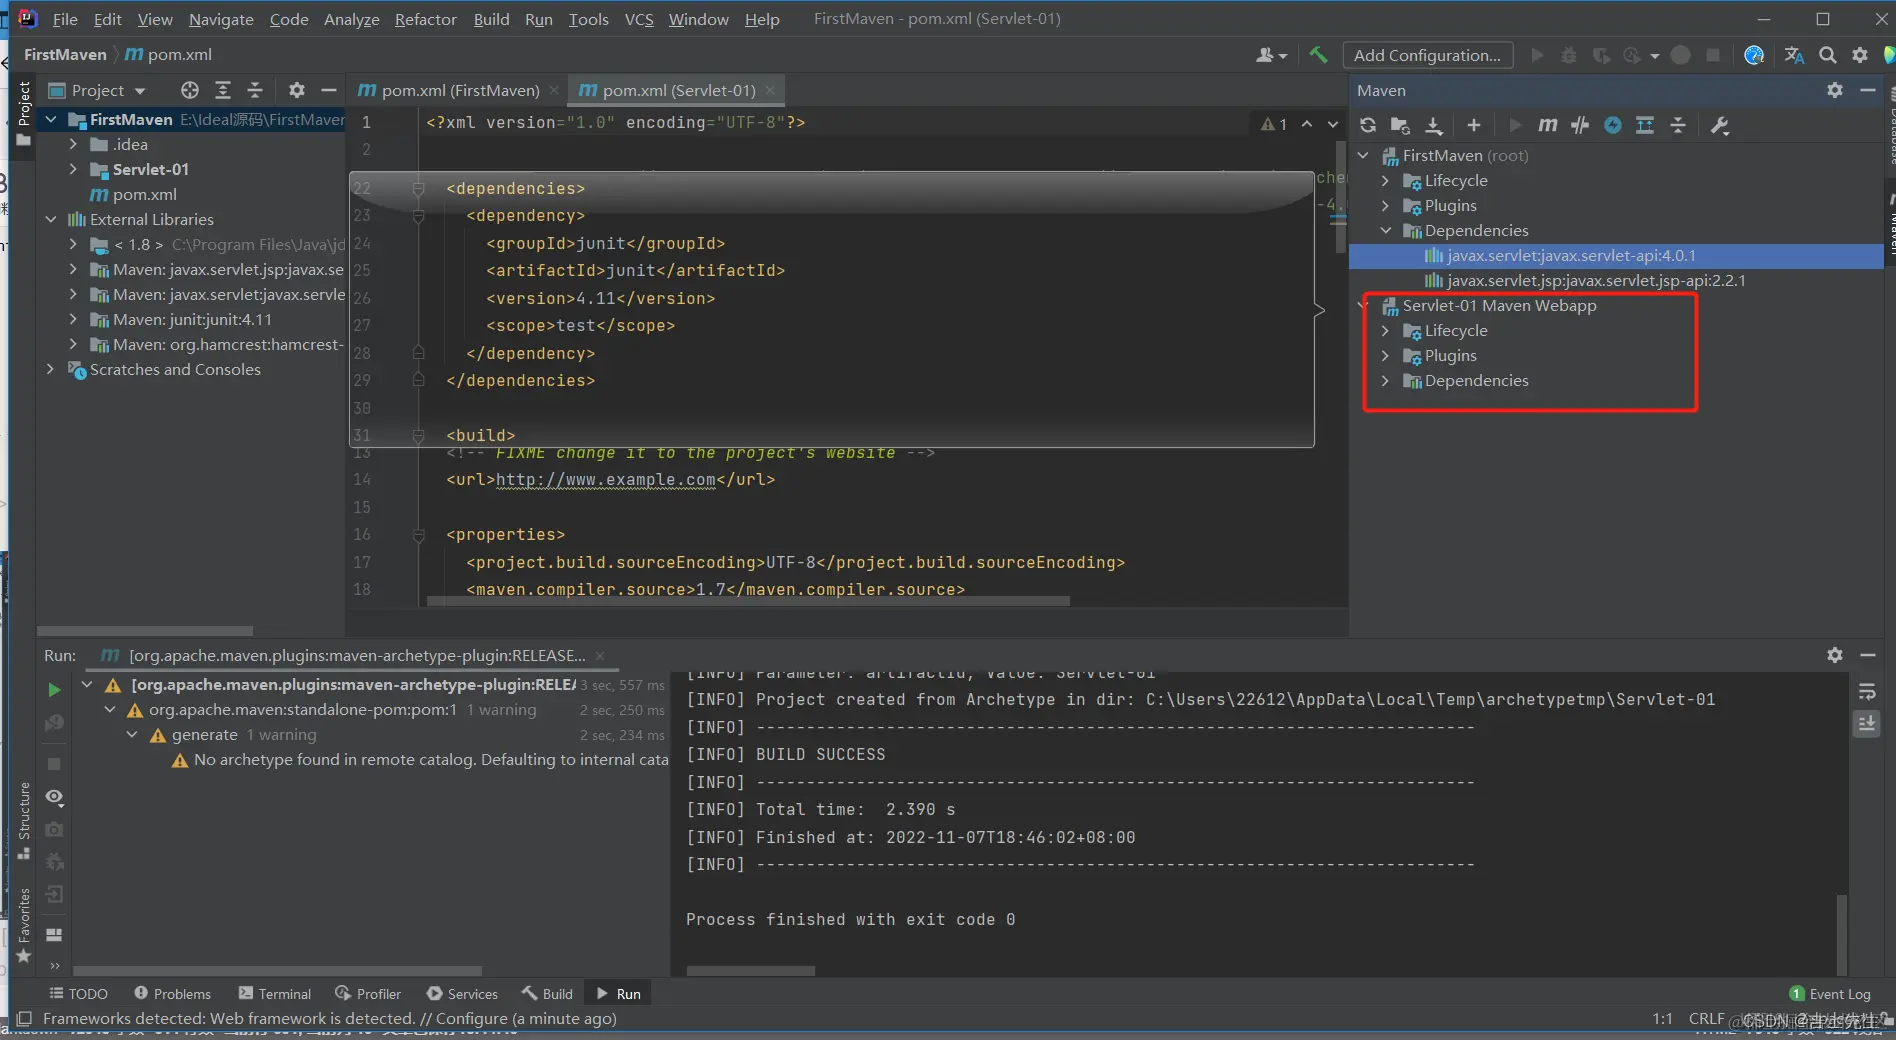The image size is (1896, 1040).
Task: Click Add Configuration button
Action: tap(1426, 55)
